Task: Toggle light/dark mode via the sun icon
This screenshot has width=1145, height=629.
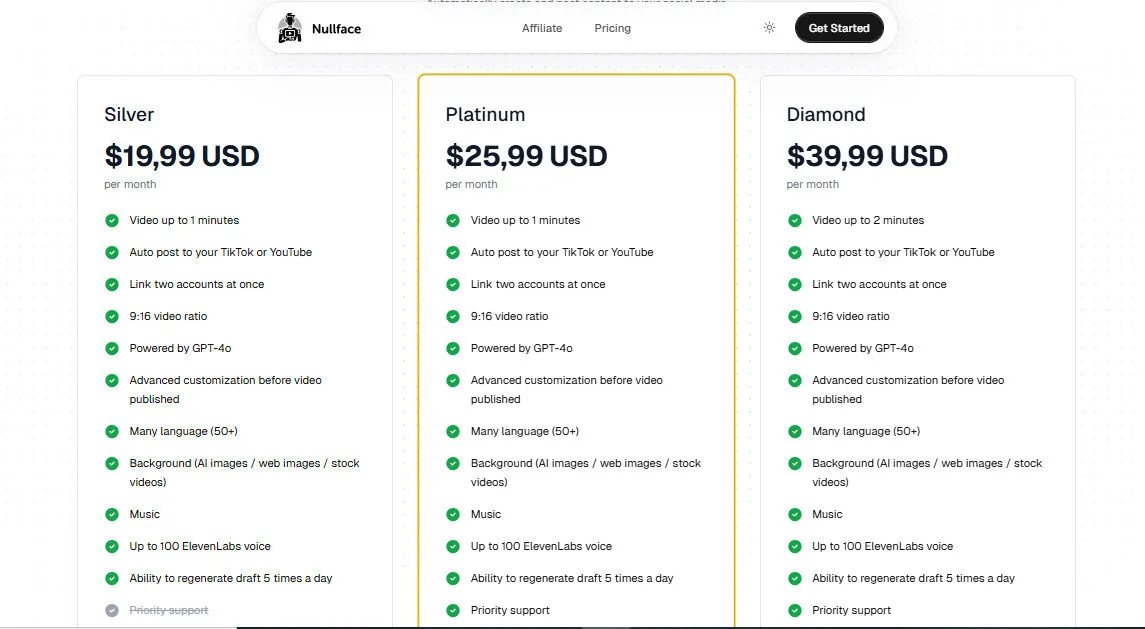Action: tap(768, 28)
